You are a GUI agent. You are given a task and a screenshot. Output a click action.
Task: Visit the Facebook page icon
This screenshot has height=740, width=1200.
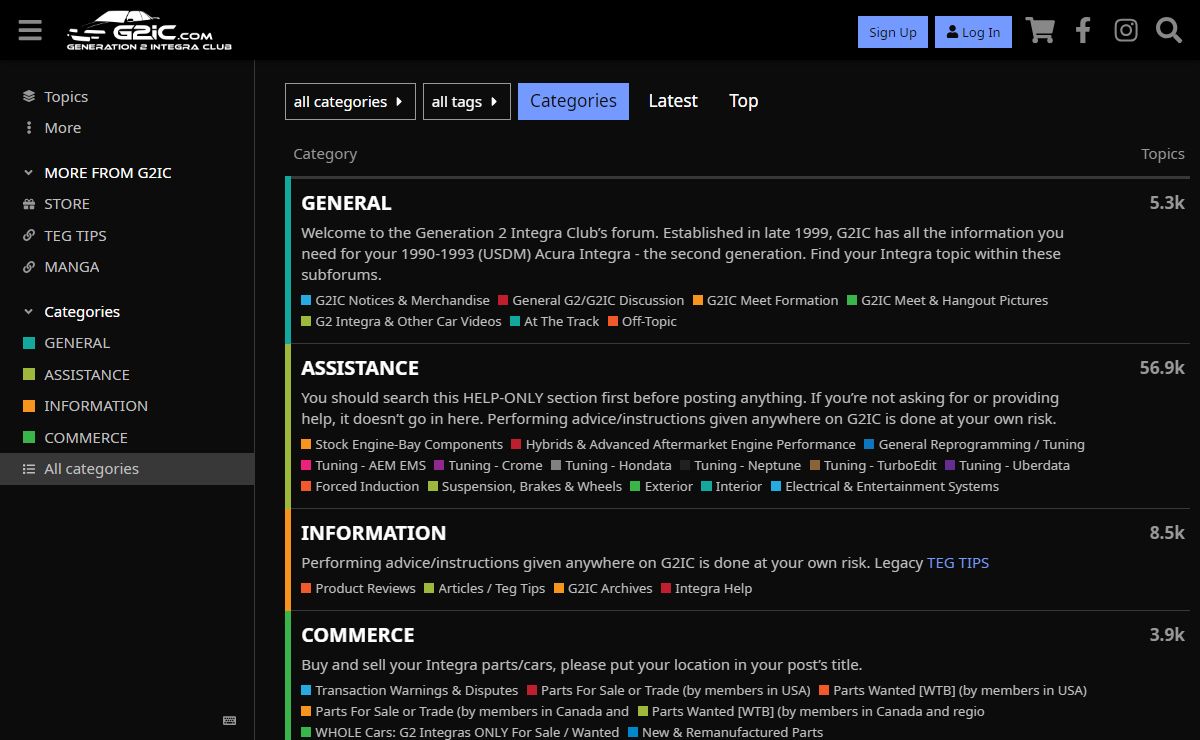click(x=1083, y=31)
